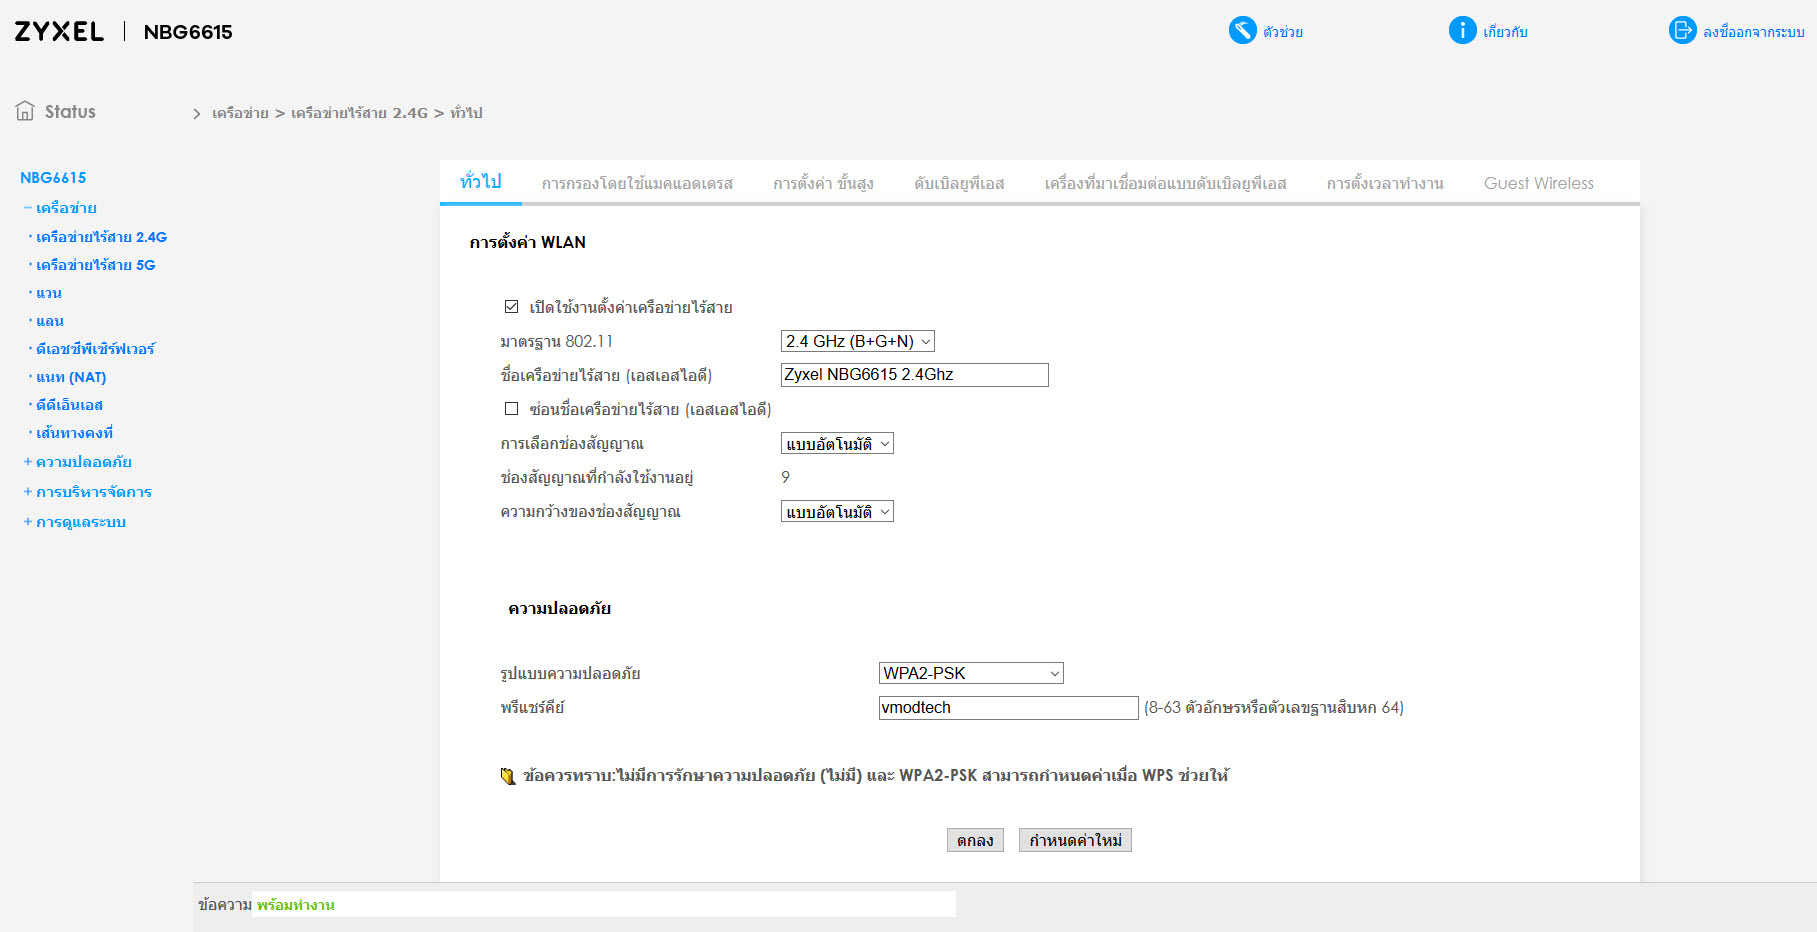Click the note warning icon before WPS notice

point(508,776)
